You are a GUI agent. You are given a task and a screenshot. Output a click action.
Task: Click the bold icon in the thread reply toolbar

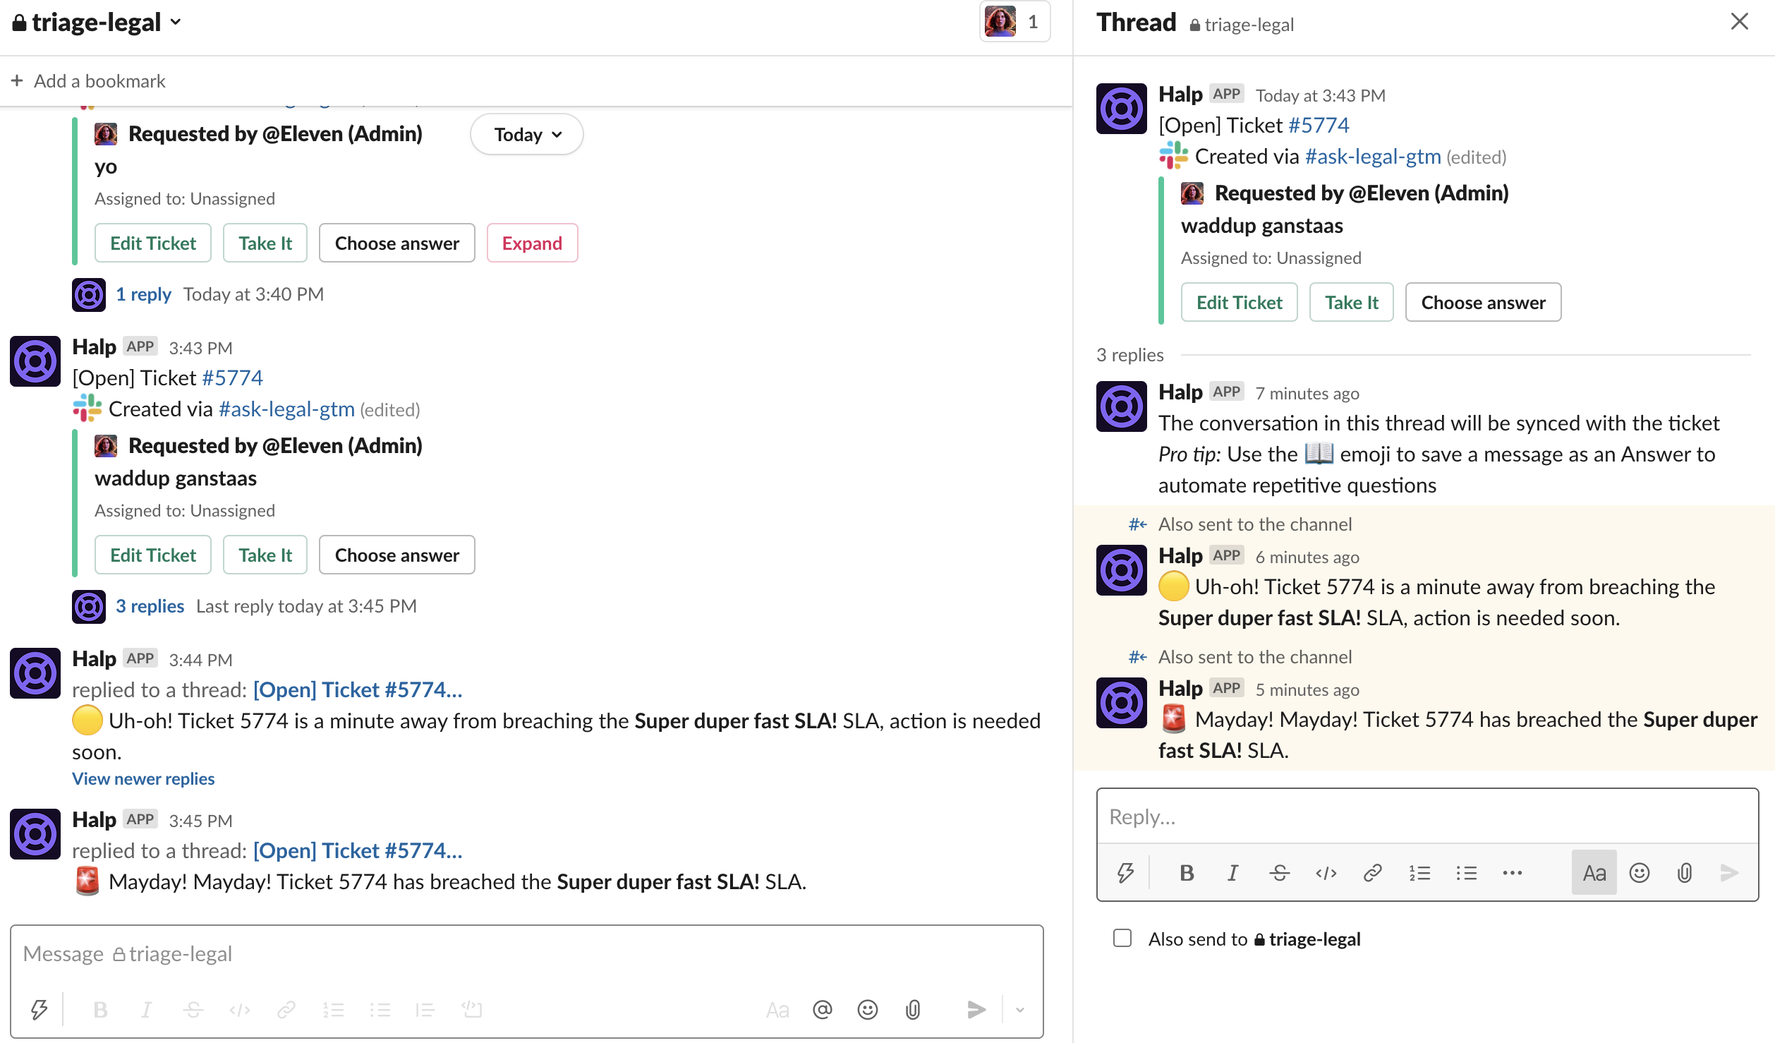[1186, 873]
